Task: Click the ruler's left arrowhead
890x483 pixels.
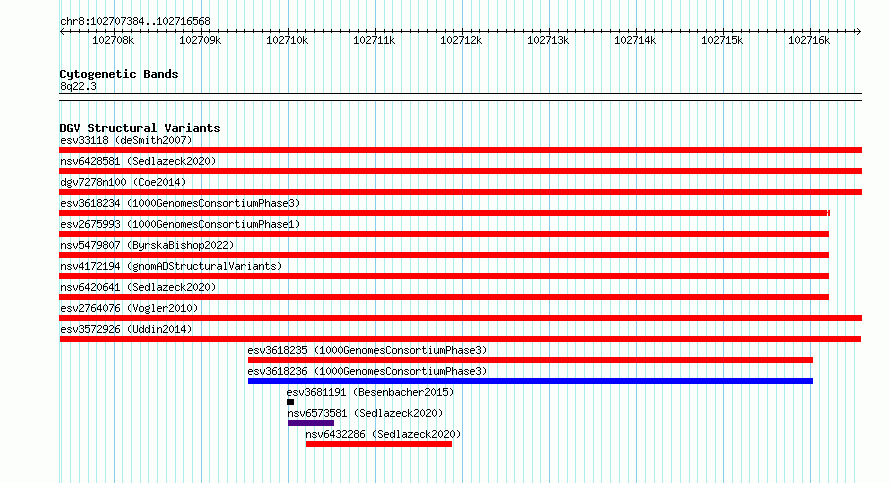Action: pos(62,32)
